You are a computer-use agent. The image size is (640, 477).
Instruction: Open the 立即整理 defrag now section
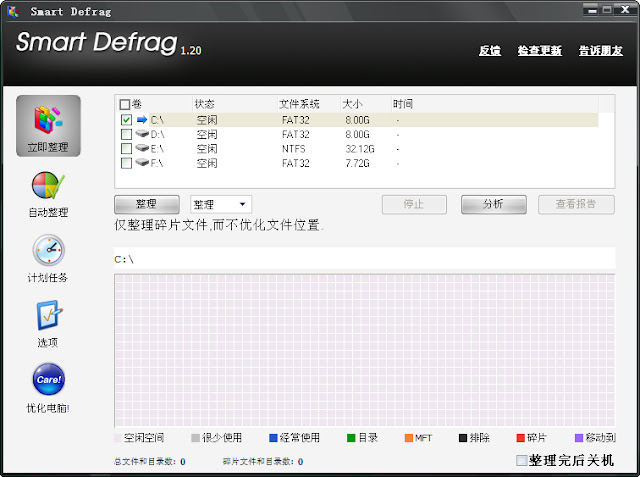(x=48, y=126)
